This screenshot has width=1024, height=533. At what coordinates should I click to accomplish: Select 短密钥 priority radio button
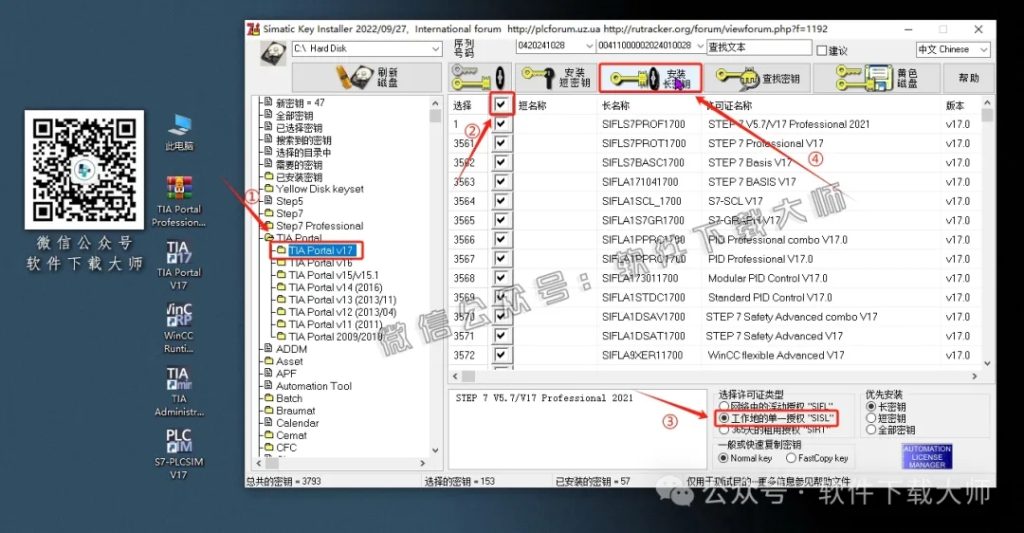(871, 418)
